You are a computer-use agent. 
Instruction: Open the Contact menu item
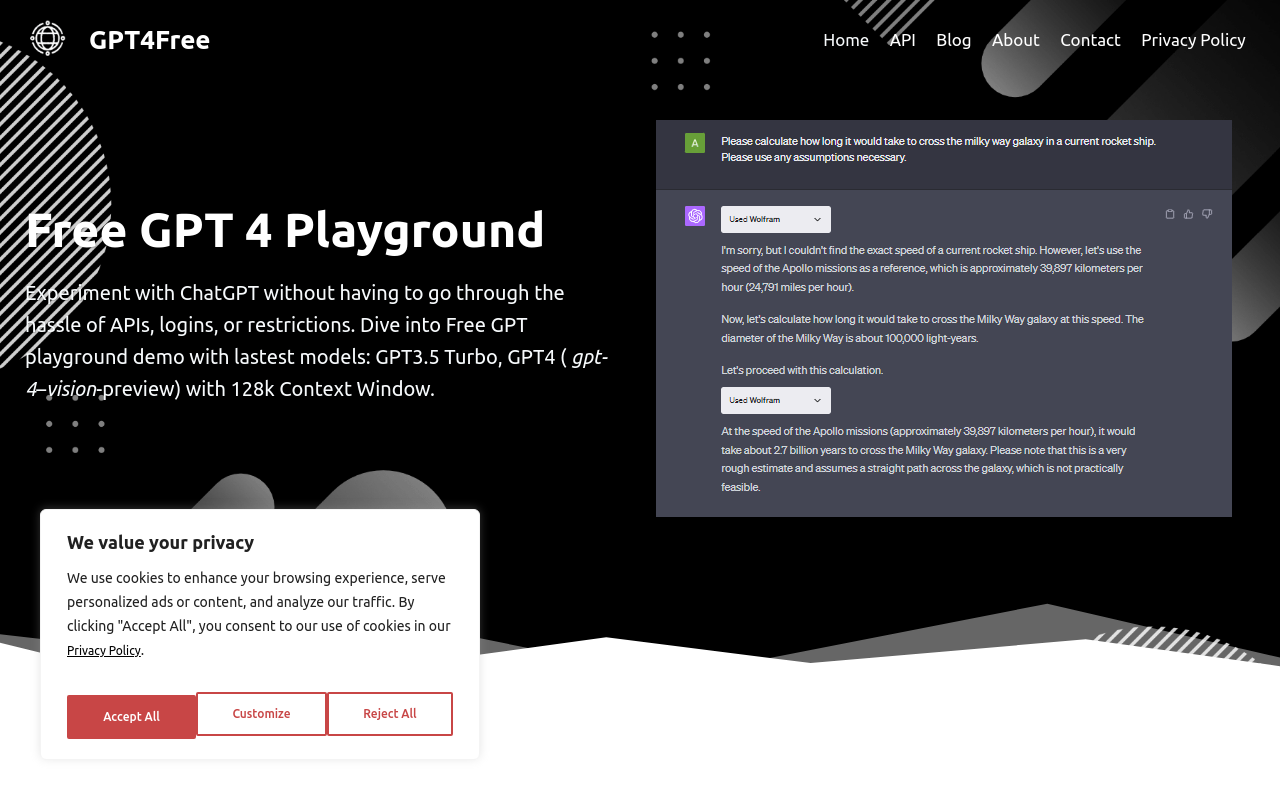click(1090, 40)
